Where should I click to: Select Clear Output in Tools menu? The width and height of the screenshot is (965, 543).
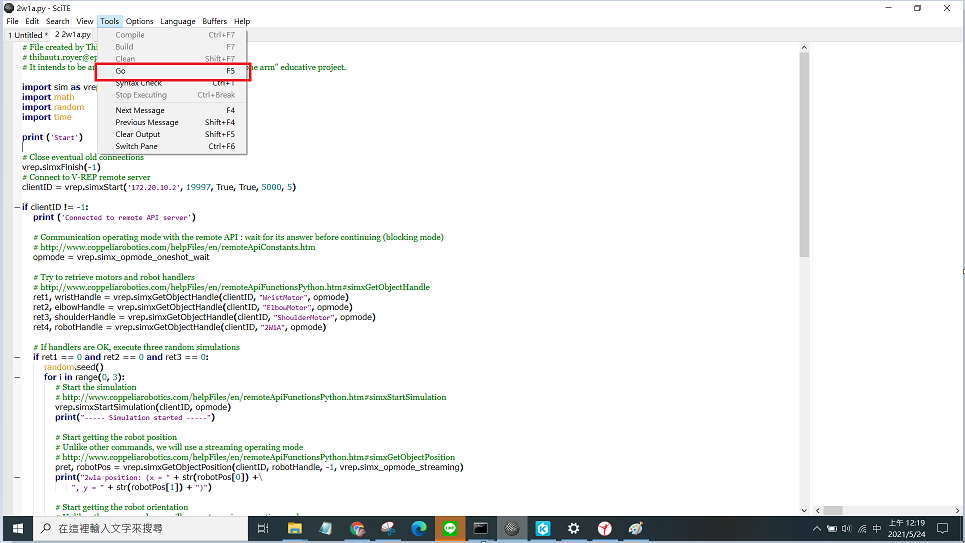click(x=137, y=134)
